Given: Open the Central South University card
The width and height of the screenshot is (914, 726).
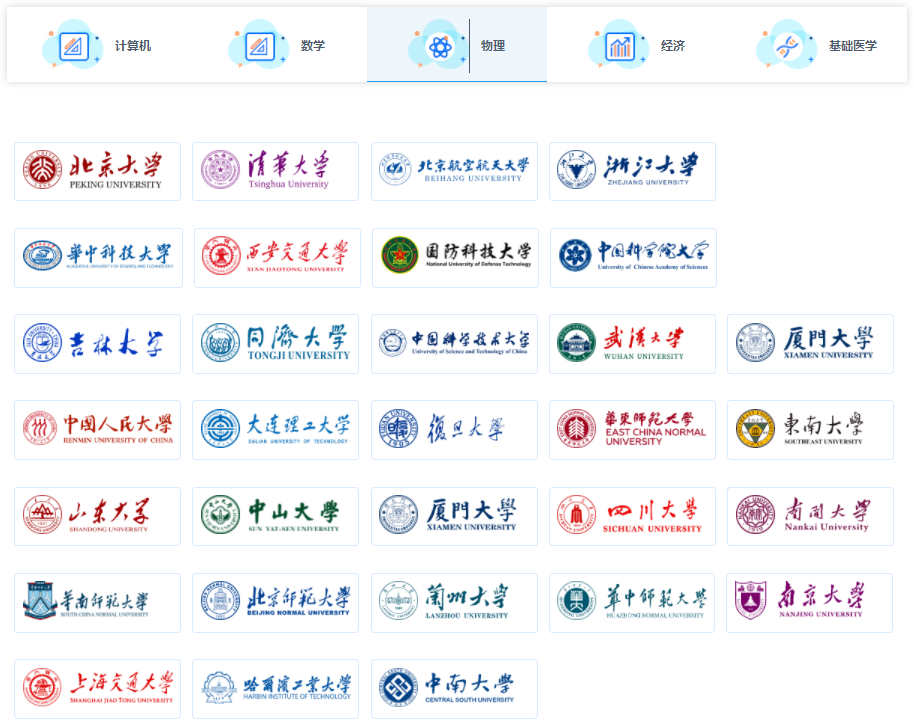Looking at the screenshot, I should (454, 689).
